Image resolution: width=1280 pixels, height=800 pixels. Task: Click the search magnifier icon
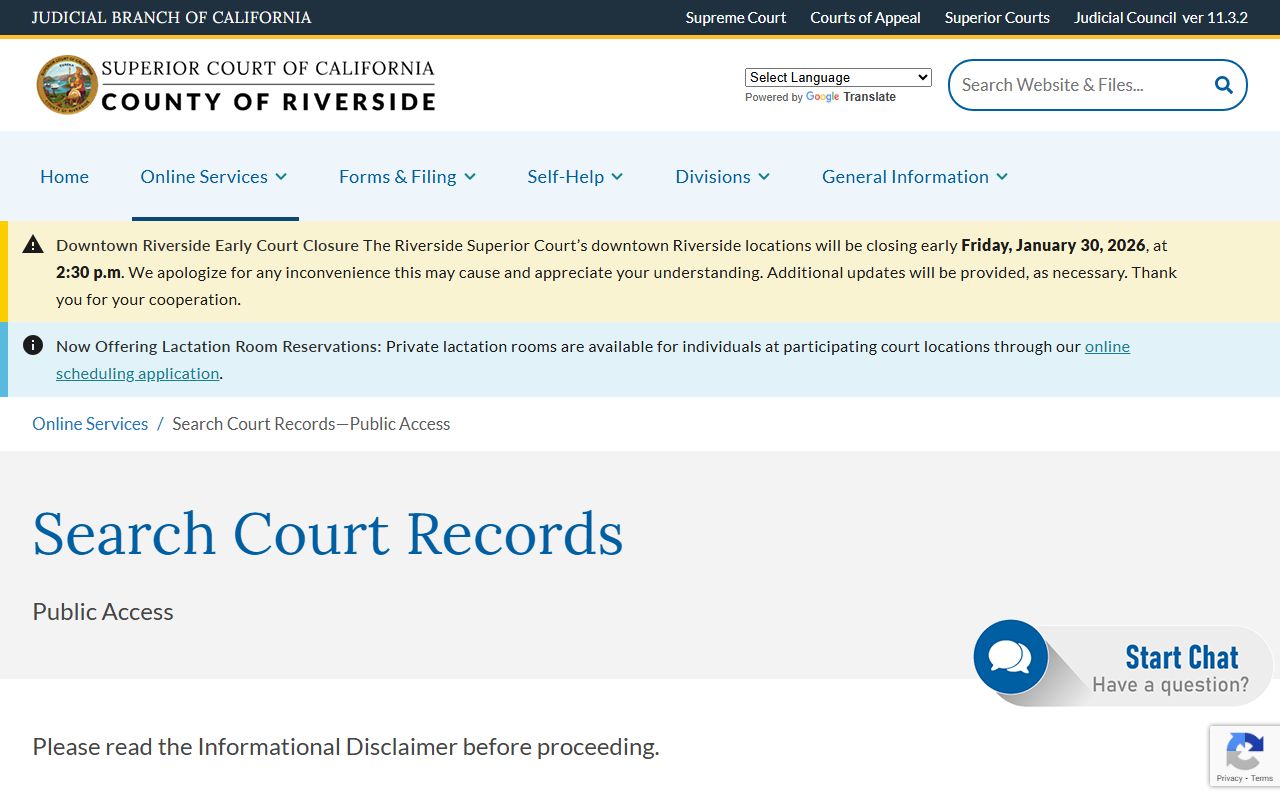click(x=1223, y=85)
